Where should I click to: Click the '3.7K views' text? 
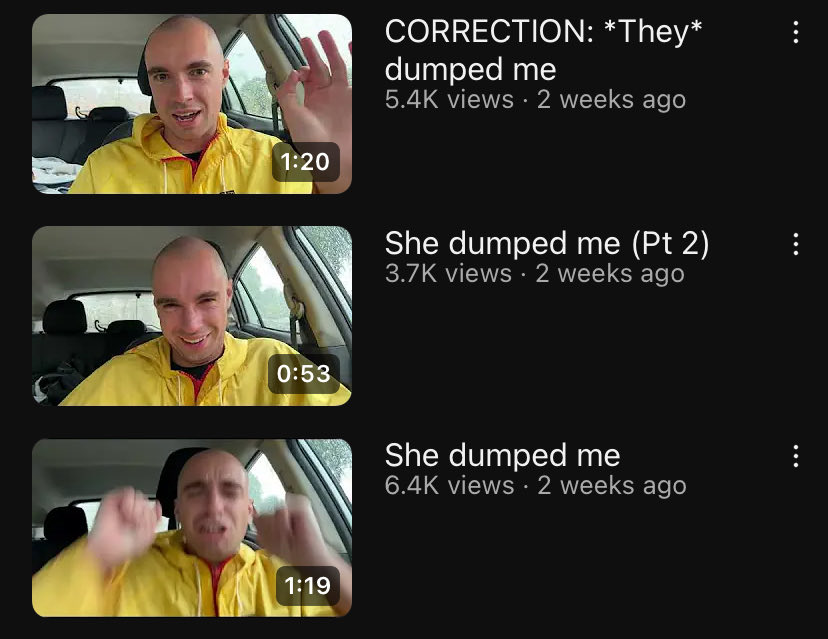pos(448,274)
